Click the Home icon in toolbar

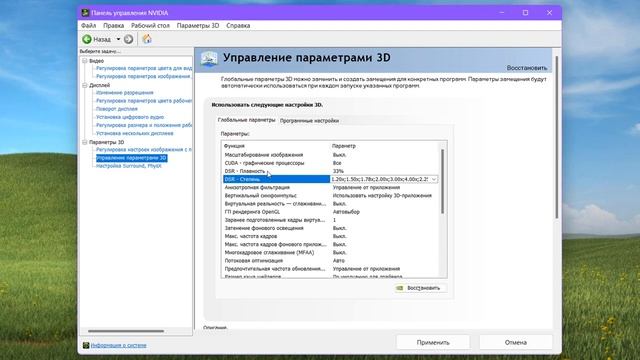(x=147, y=39)
